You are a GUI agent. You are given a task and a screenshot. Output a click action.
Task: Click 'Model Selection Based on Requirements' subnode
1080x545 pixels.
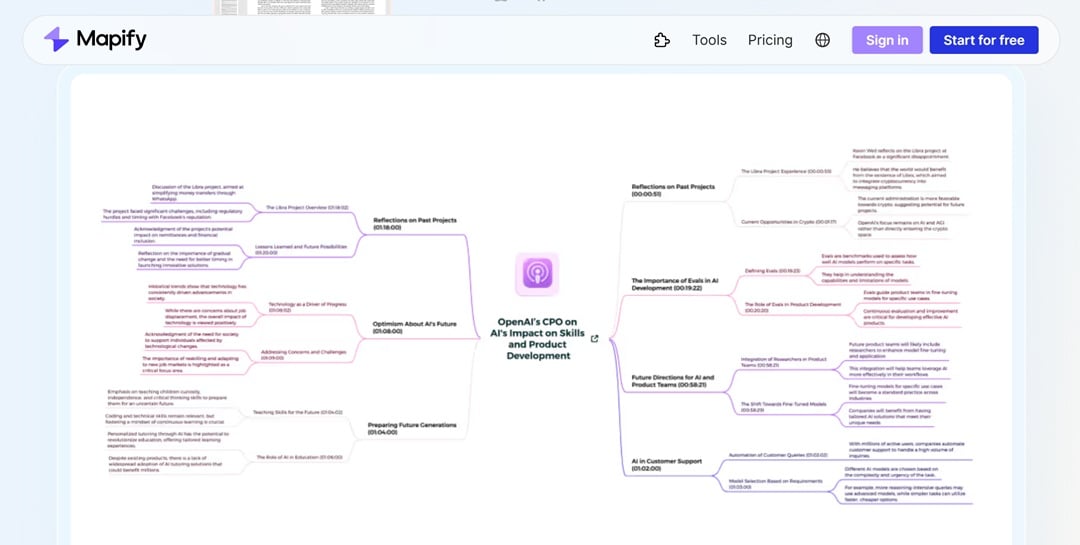tap(776, 484)
